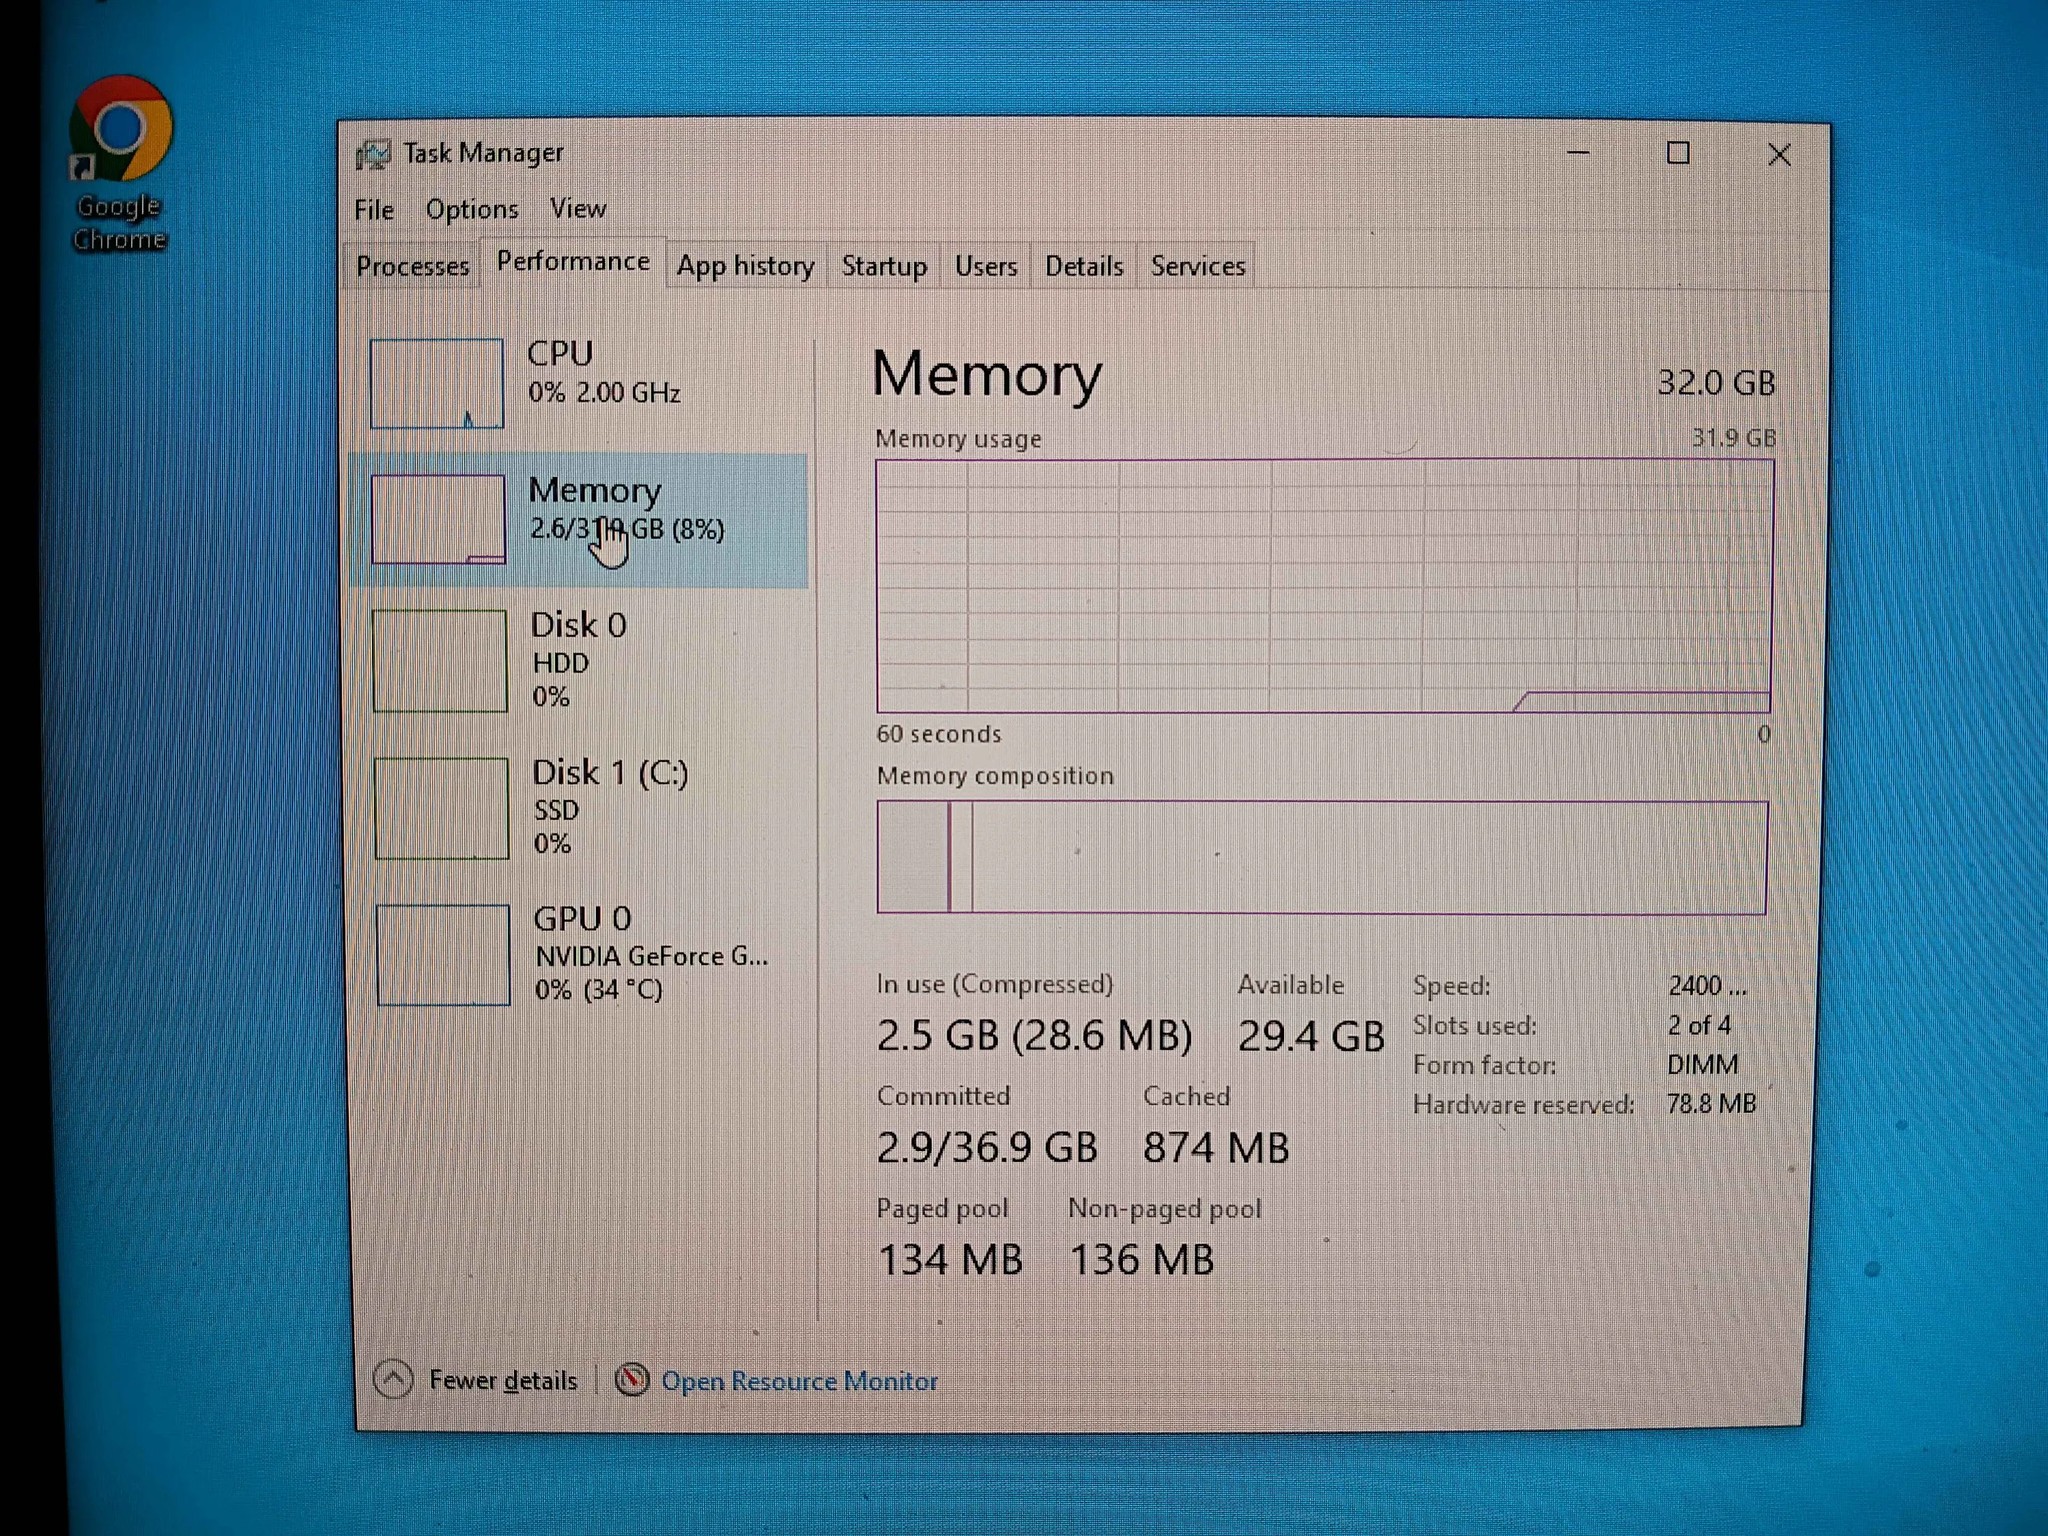This screenshot has width=2048, height=1536.
Task: Open the File menu
Action: 374,210
